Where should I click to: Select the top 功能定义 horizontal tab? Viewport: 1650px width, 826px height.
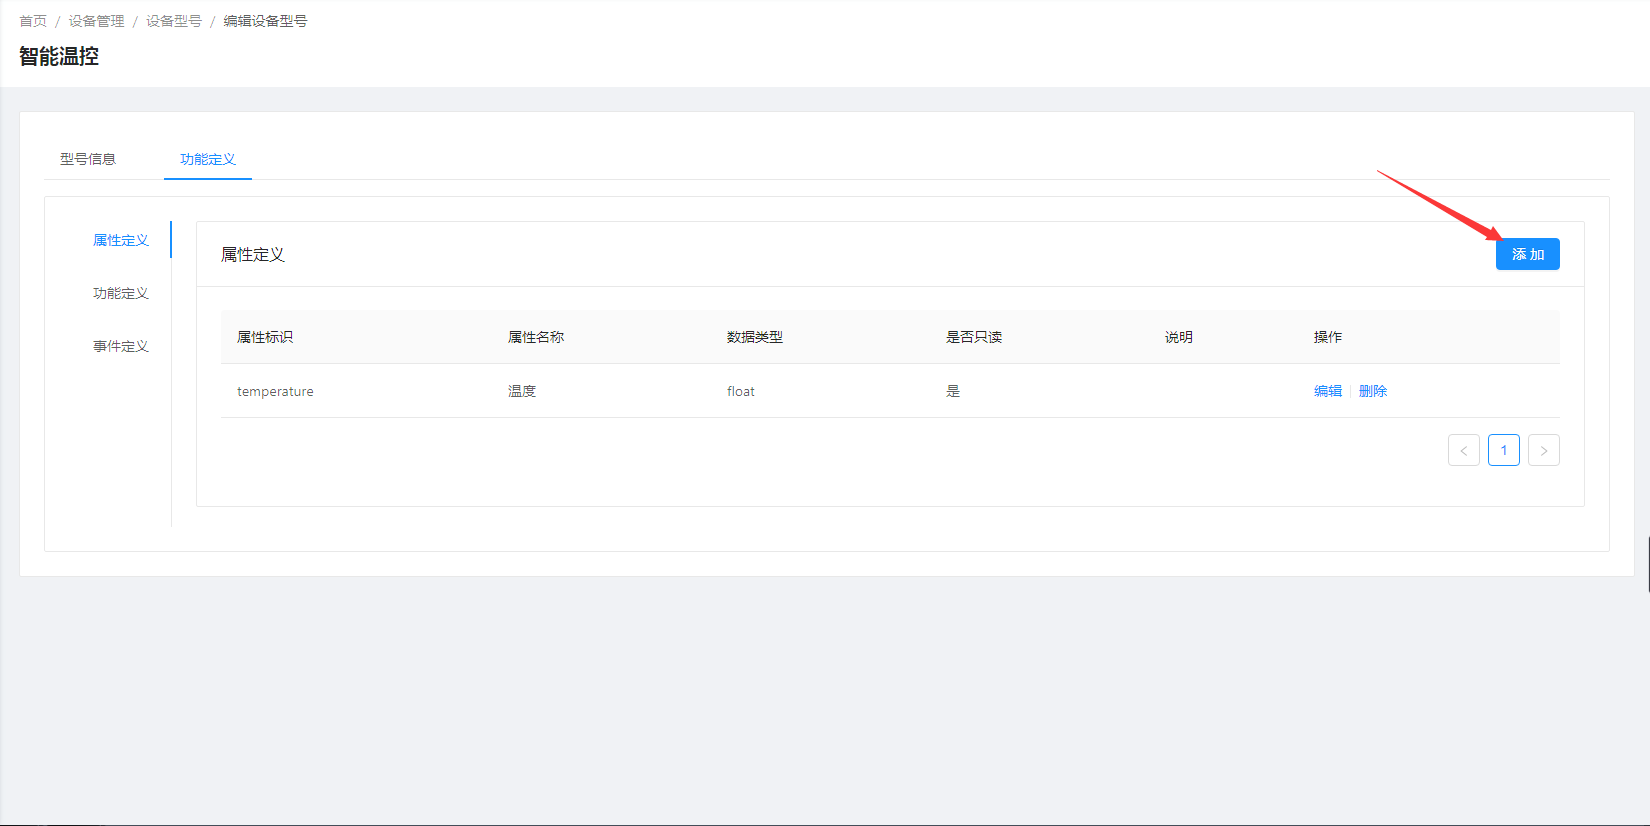pos(207,159)
